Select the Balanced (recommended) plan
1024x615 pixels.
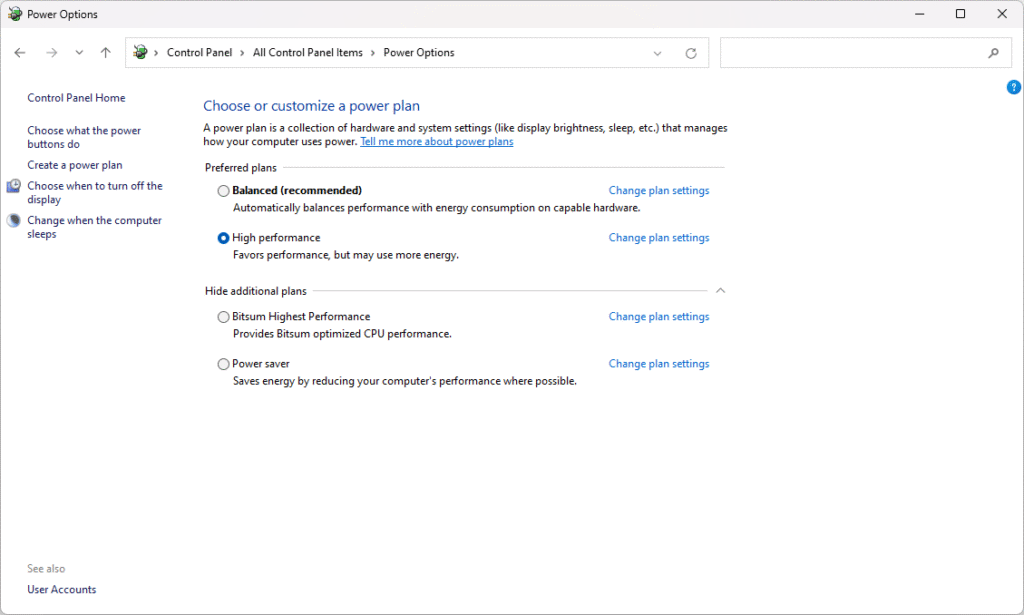tap(223, 191)
